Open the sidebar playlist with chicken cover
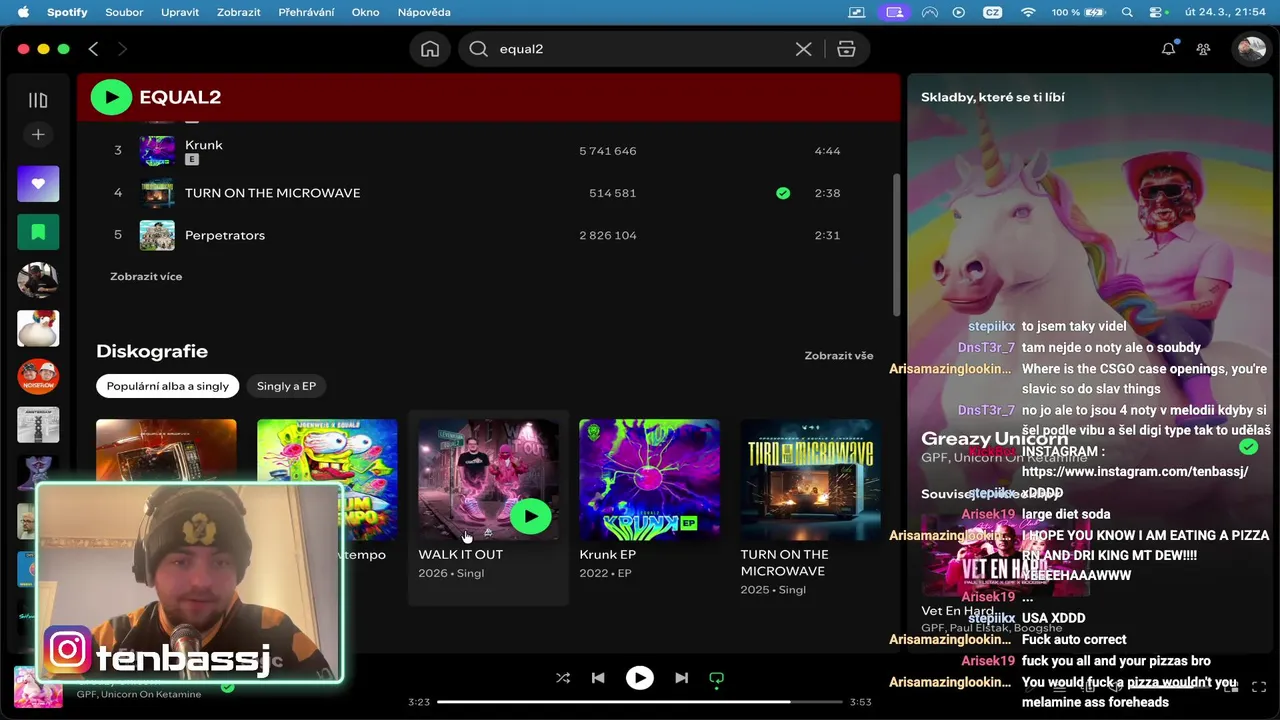 [x=38, y=328]
